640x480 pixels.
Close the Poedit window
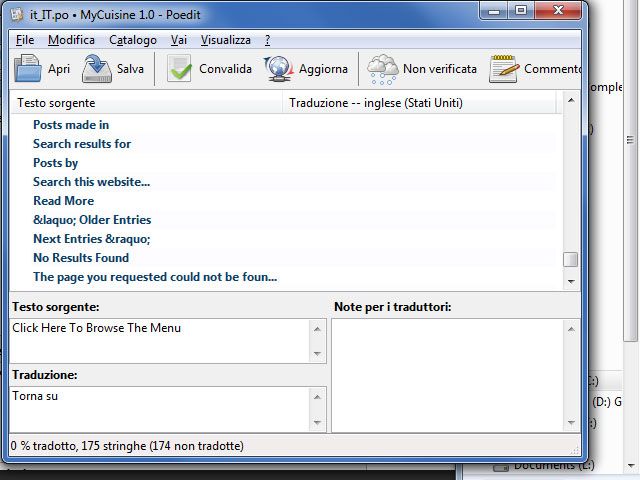click(x=558, y=11)
